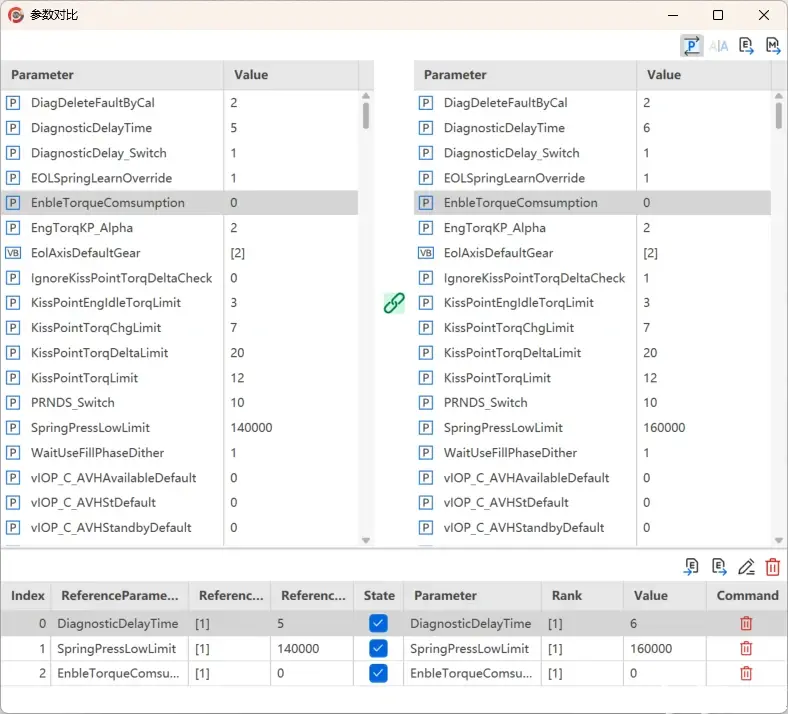Click left panel scrollbar up arrow
The width and height of the screenshot is (788, 714).
366,95
